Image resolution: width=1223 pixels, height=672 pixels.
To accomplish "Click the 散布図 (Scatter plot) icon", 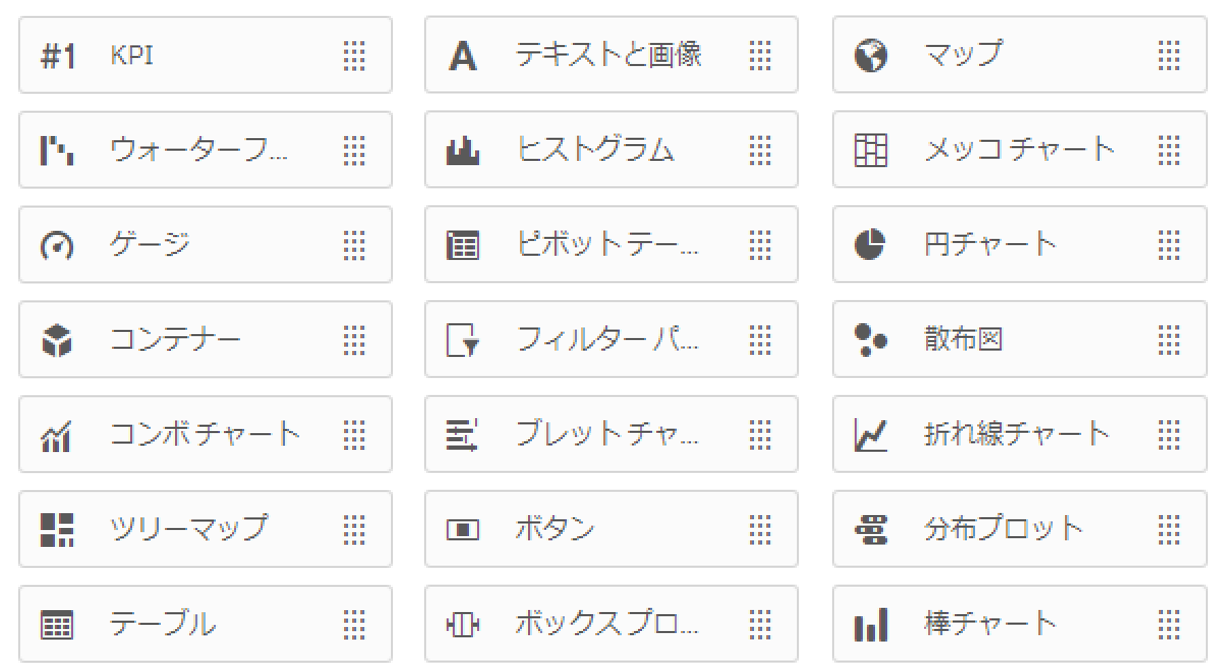I will (x=872, y=339).
